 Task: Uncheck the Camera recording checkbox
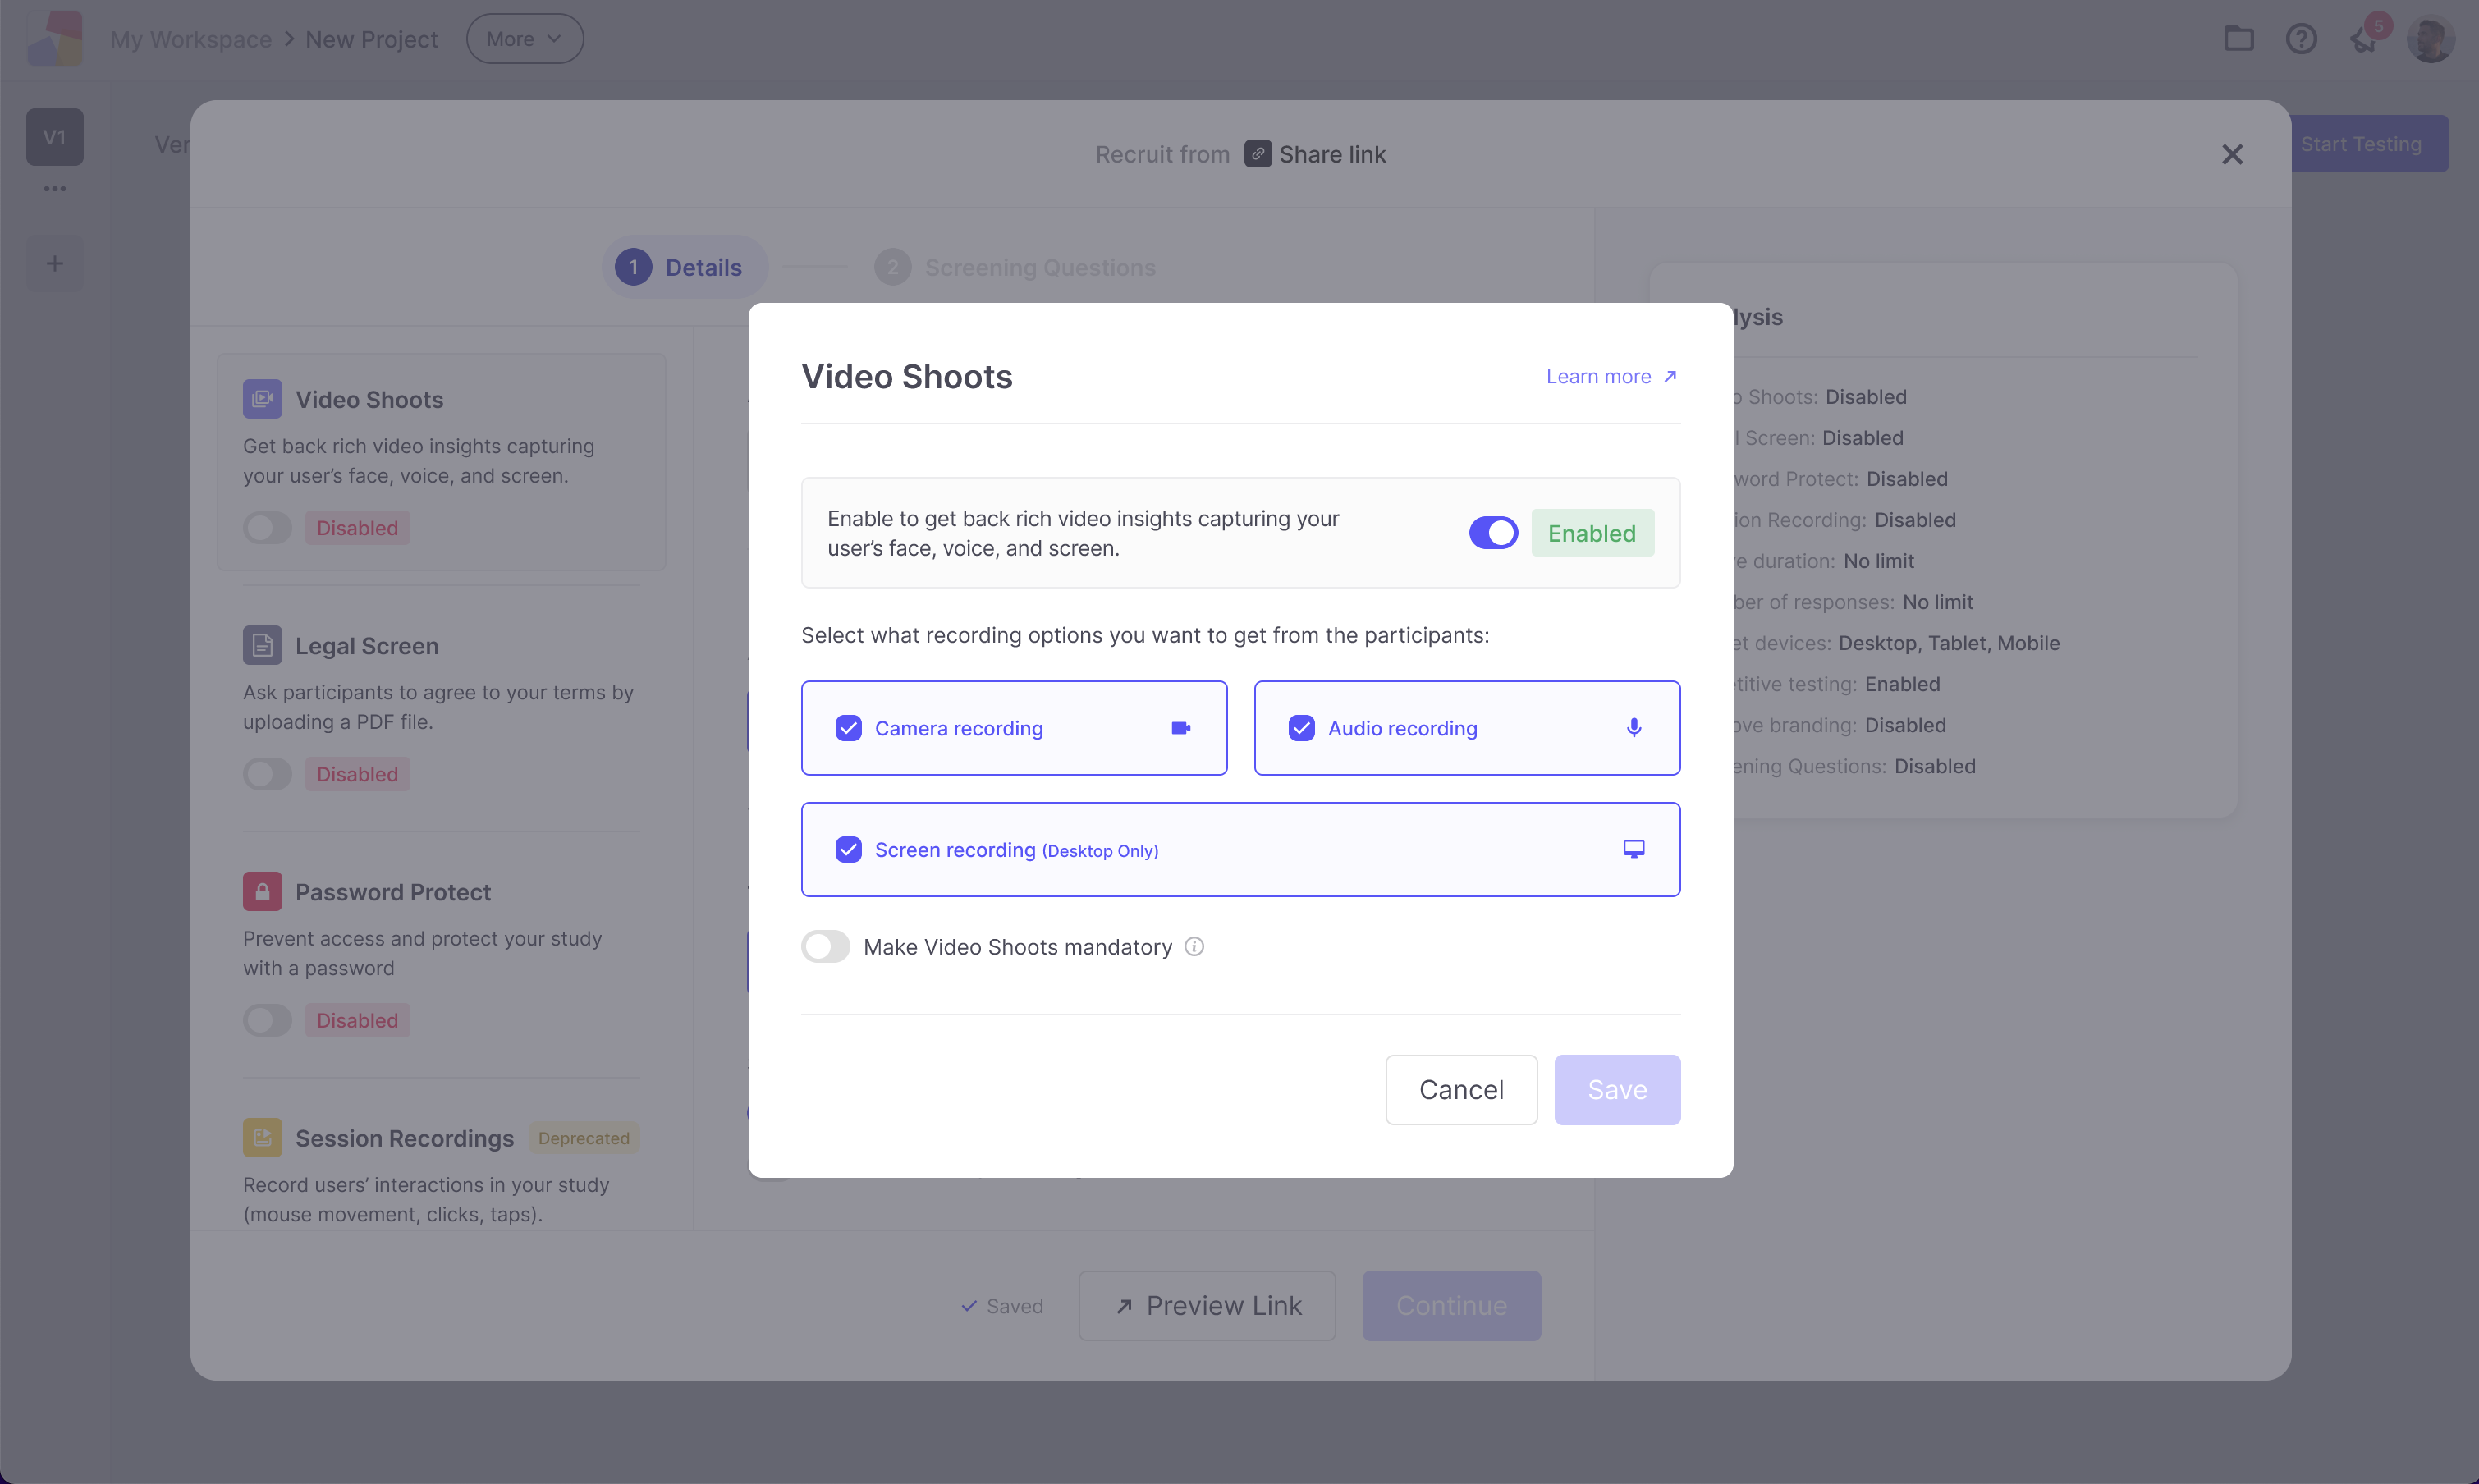(848, 728)
